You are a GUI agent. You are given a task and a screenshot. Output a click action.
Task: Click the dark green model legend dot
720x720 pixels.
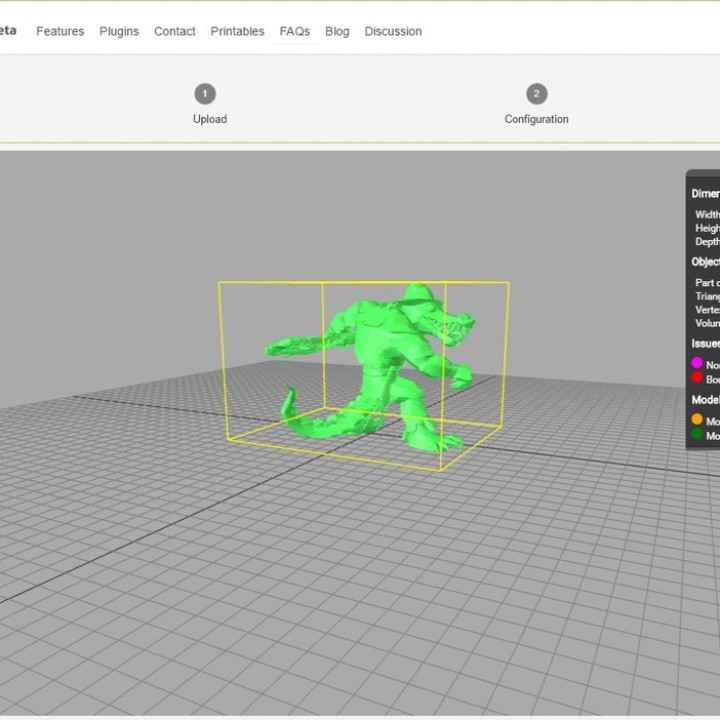697,435
